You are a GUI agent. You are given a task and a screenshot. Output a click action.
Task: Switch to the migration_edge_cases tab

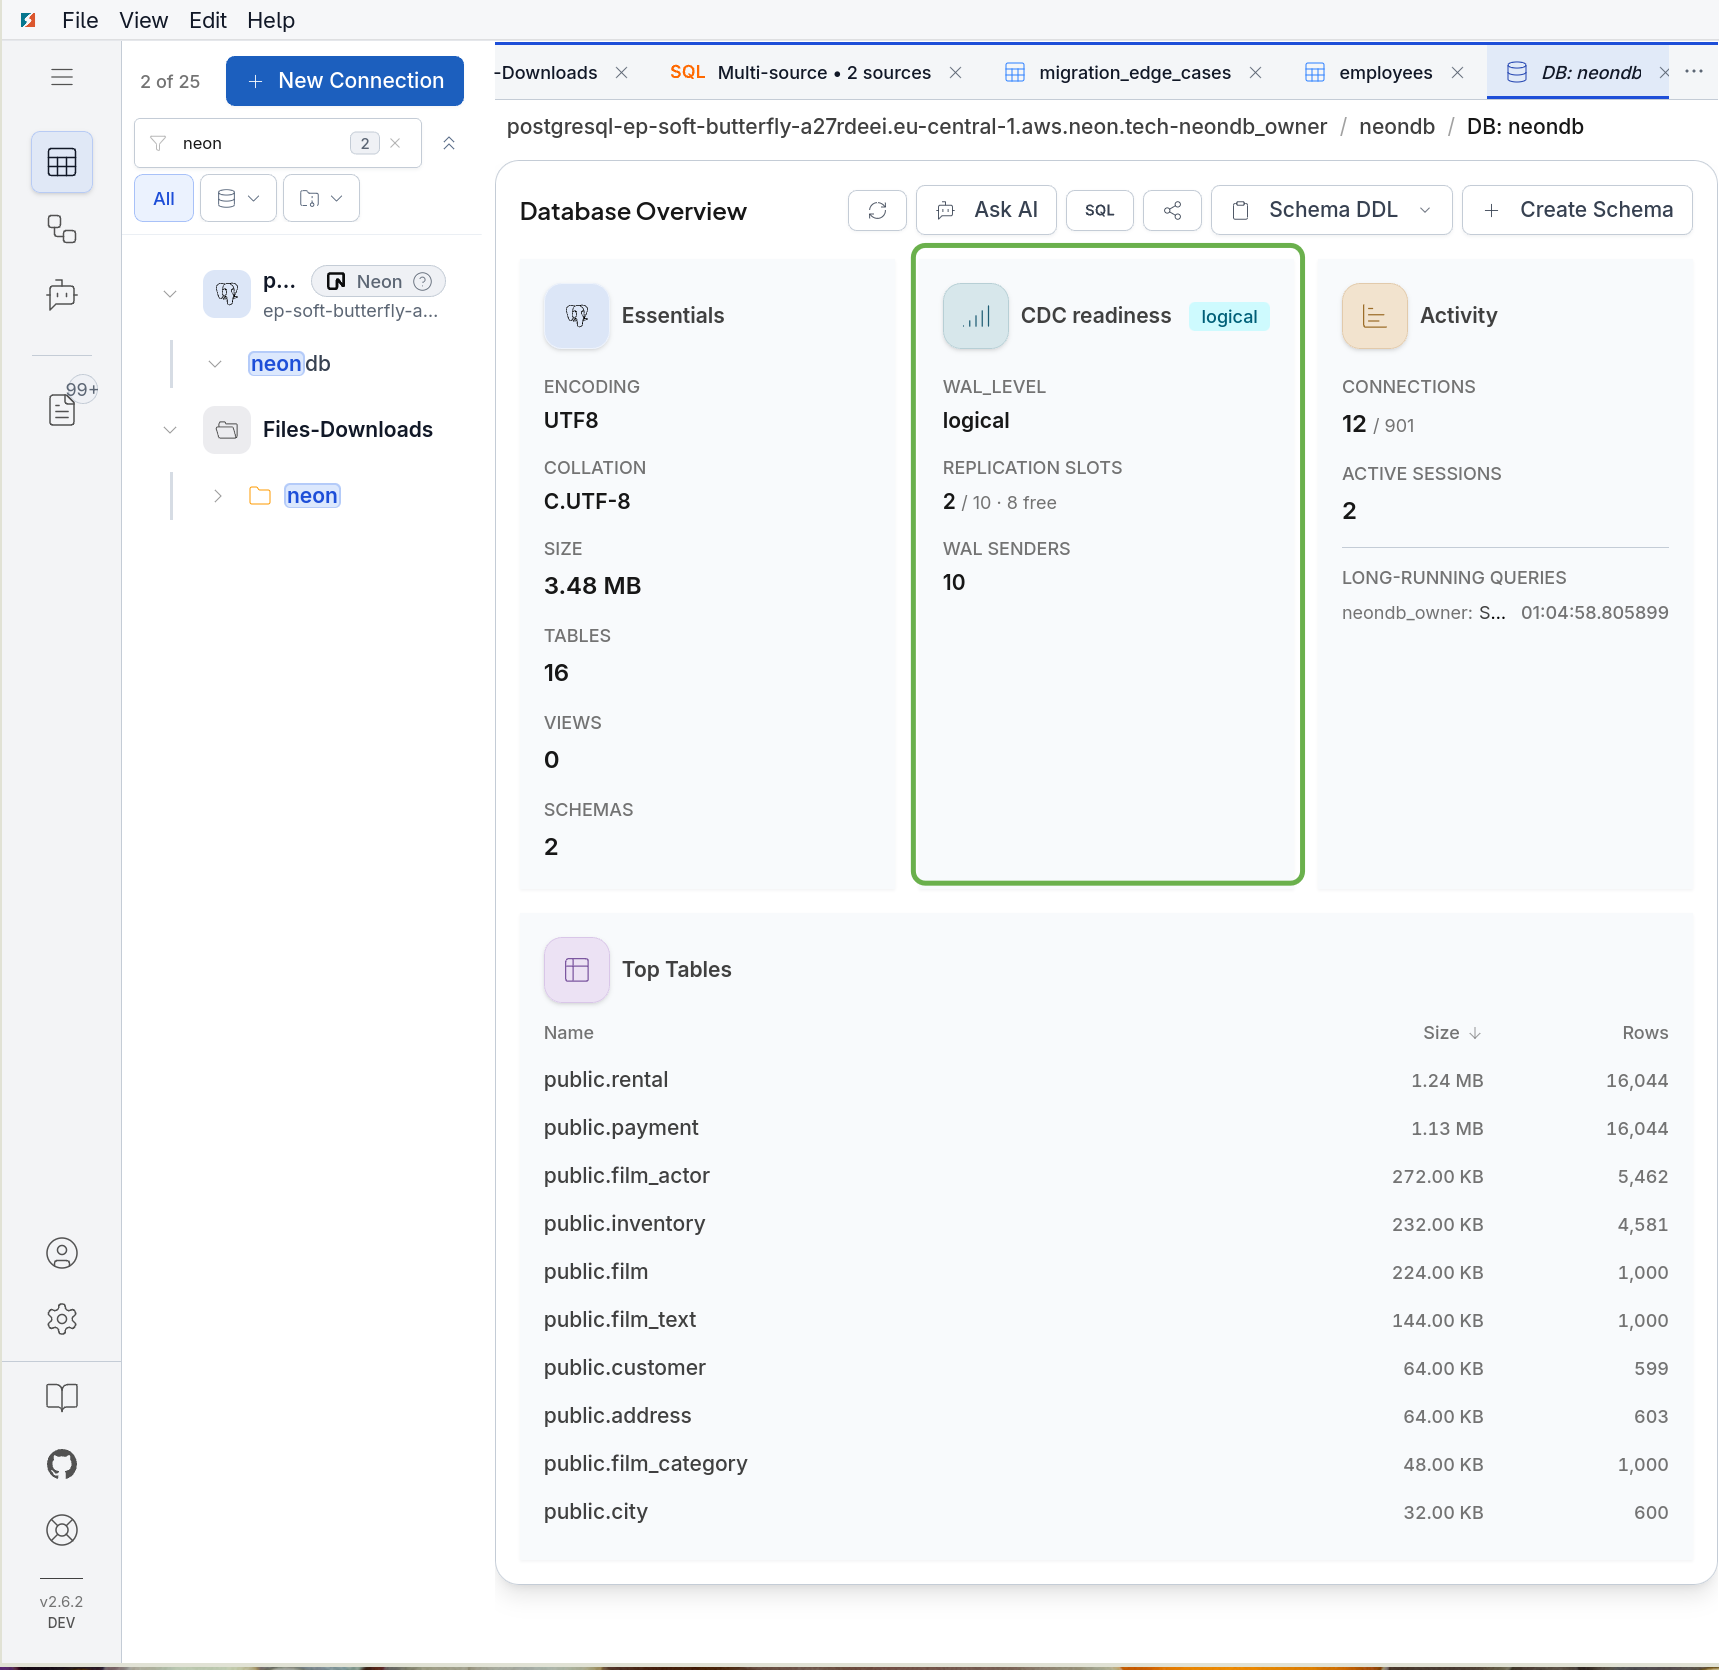pos(1134,72)
